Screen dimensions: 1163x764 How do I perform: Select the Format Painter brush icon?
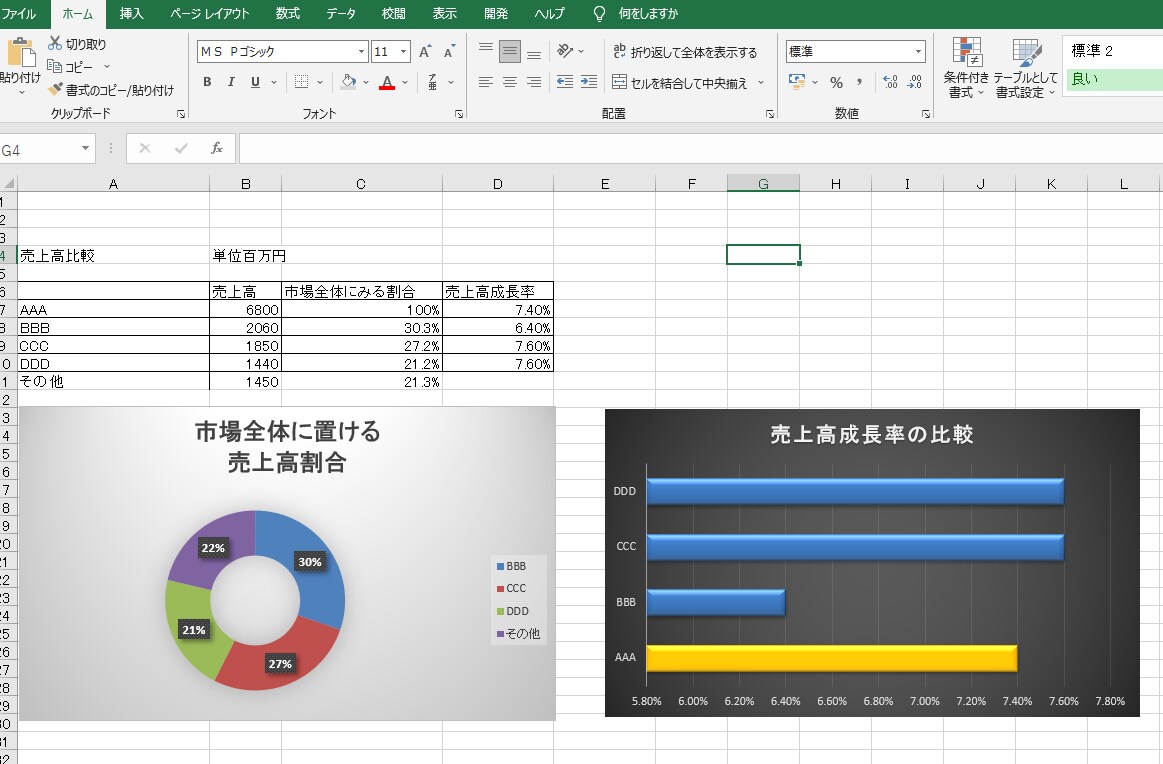tap(55, 89)
